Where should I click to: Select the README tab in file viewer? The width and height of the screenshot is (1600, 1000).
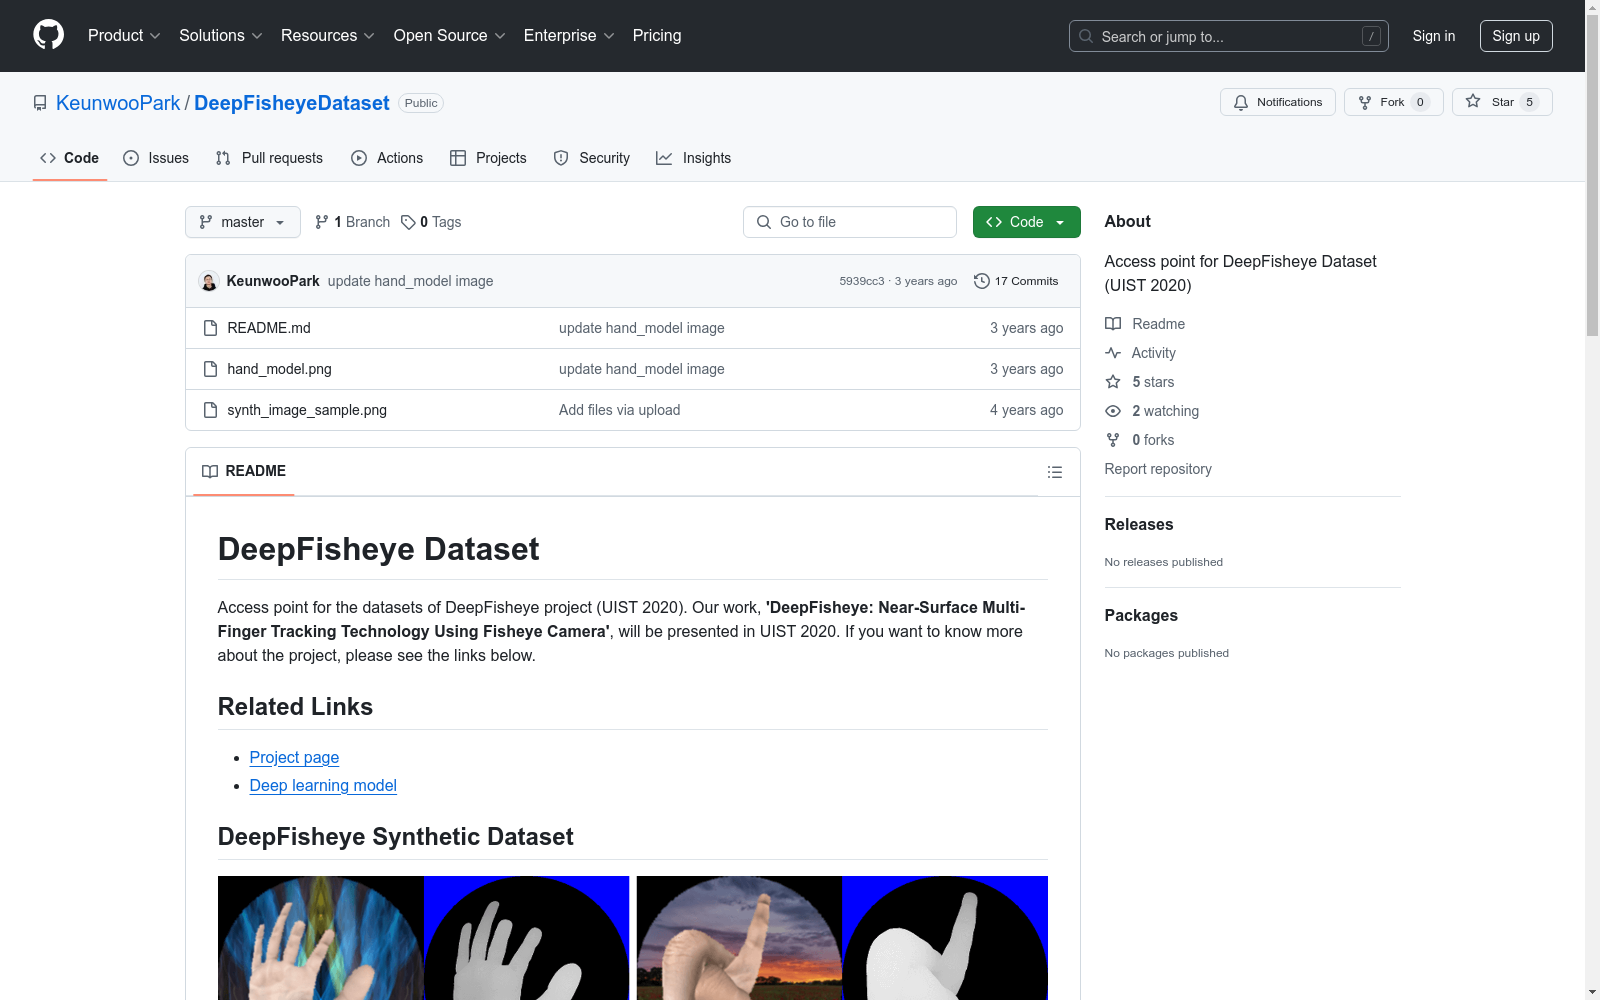coord(244,471)
